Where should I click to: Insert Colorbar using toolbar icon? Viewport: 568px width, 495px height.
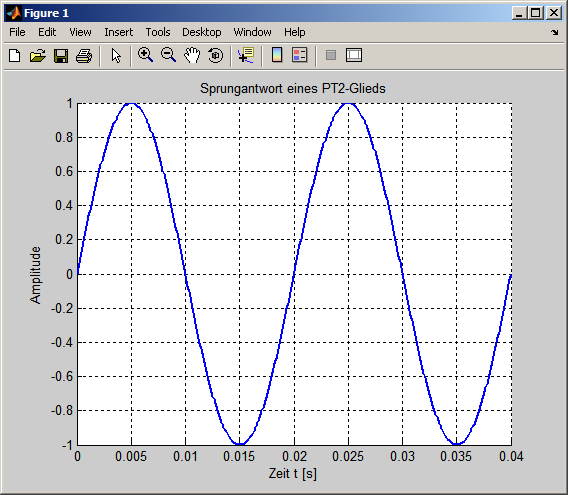[277, 55]
